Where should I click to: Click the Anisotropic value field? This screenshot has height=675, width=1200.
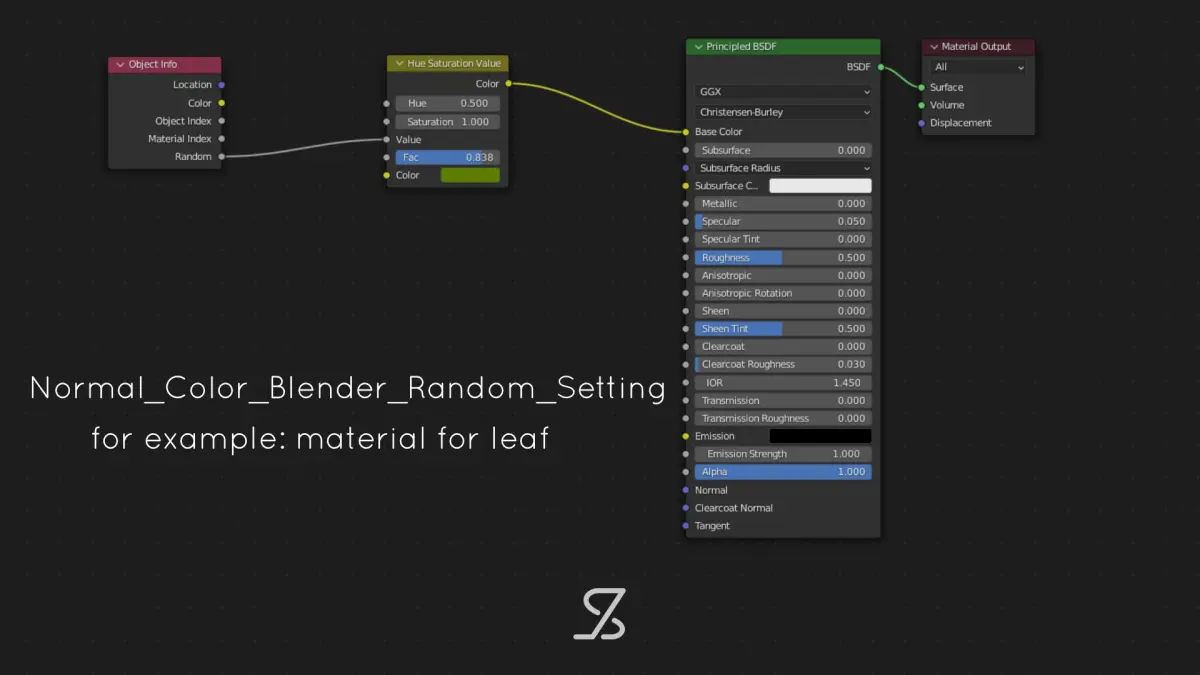(x=783, y=275)
